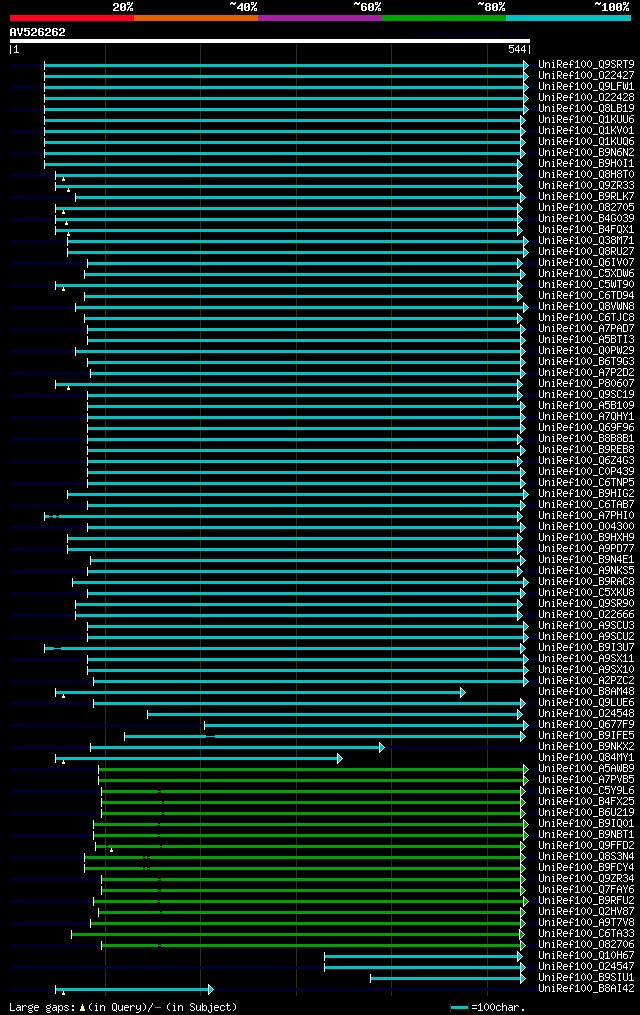
Task: Select the UniRef100_P80607 label
Action: click(x=586, y=384)
